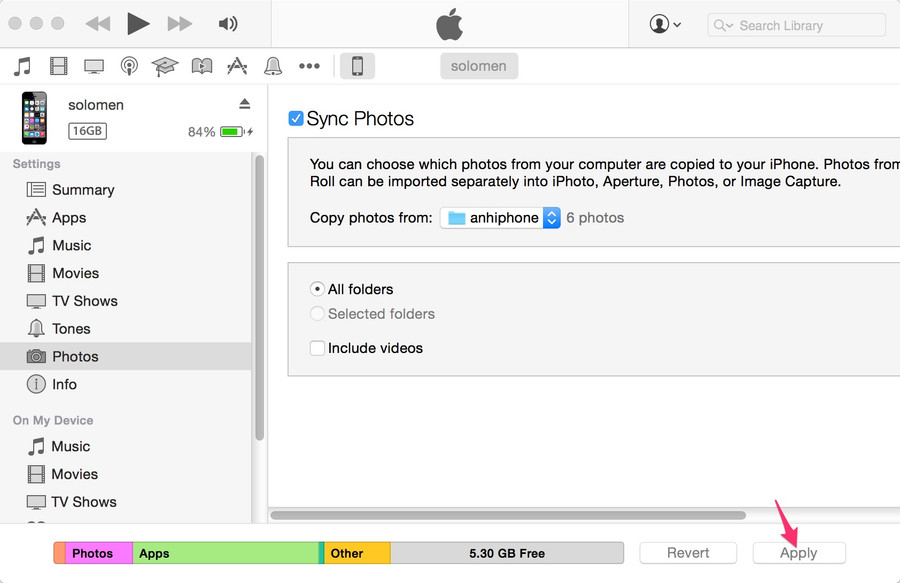Viewport: 900px width, 583px height.
Task: Open iTunes U graduation cap icon
Action: pos(165,66)
